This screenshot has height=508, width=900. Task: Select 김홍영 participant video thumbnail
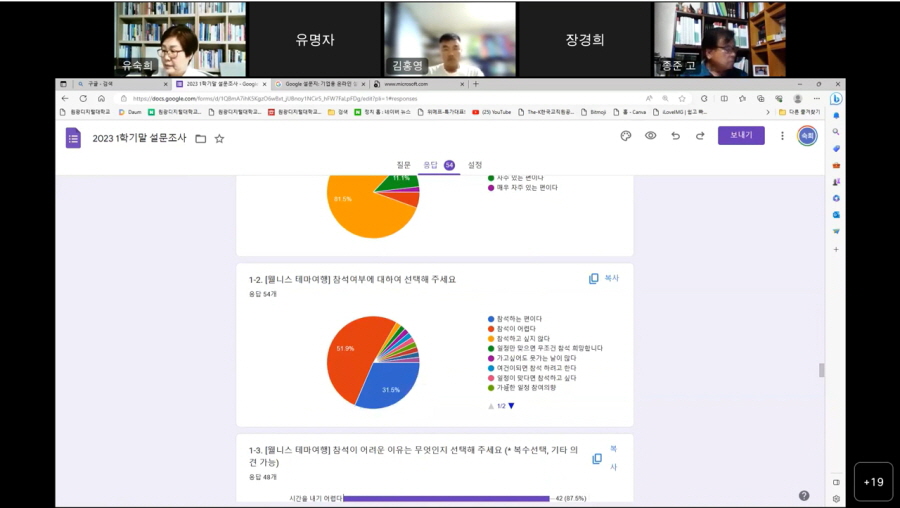450,39
